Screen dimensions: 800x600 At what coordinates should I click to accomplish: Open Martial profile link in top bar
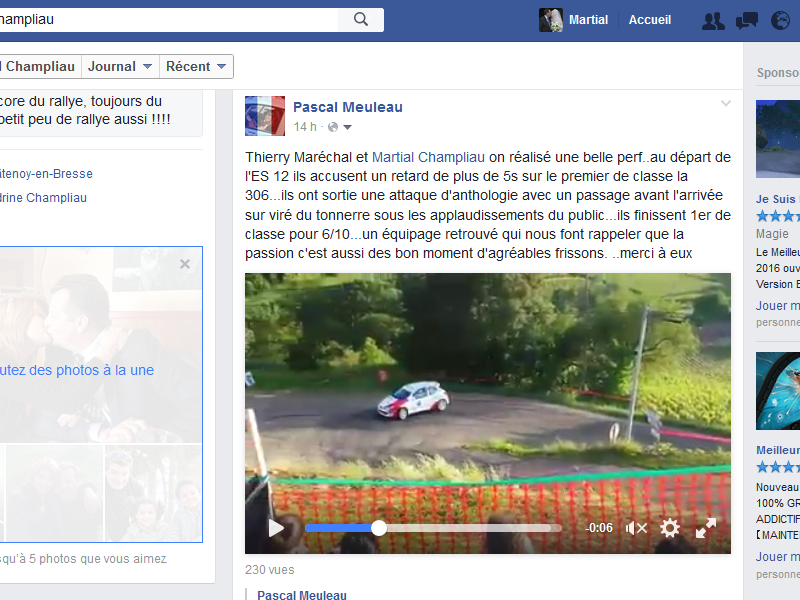pos(588,20)
